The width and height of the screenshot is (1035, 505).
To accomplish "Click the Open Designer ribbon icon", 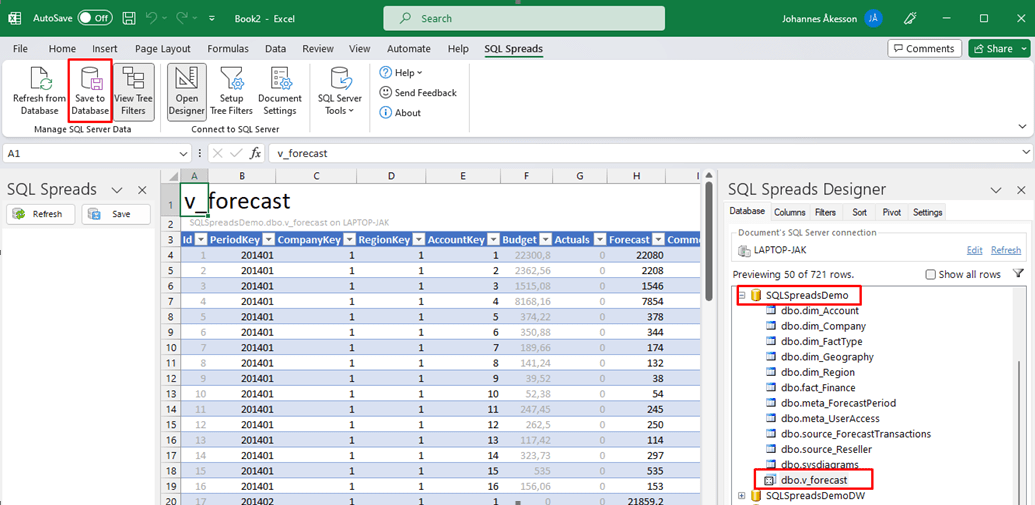I will [187, 92].
